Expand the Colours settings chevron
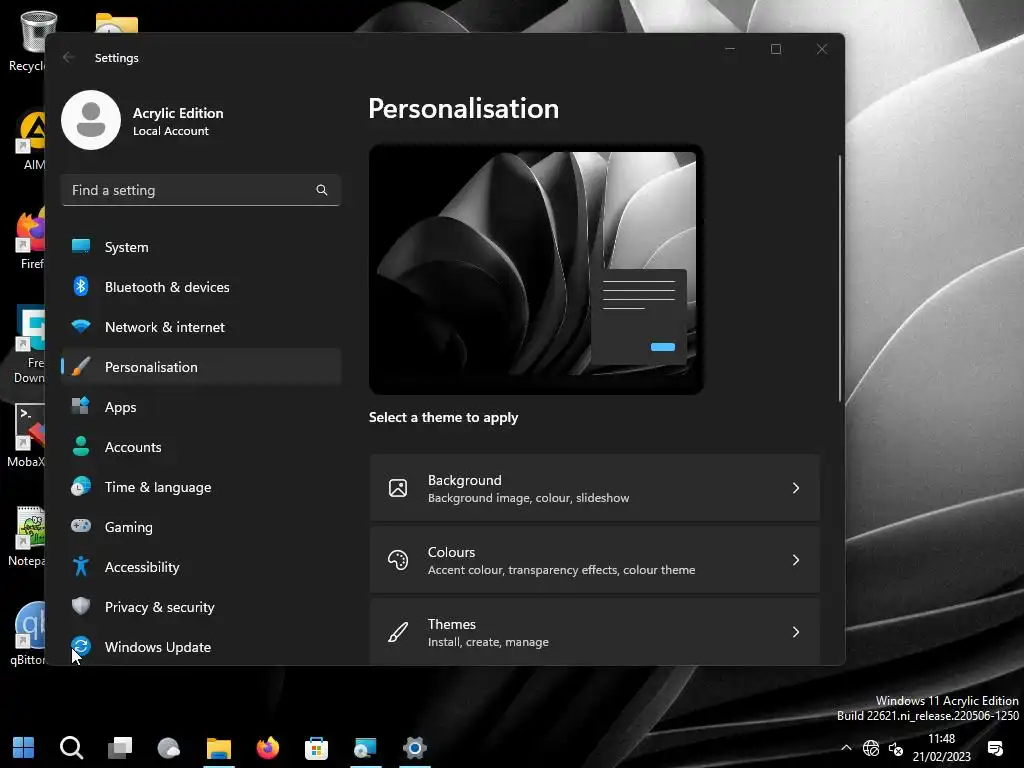 coord(795,560)
